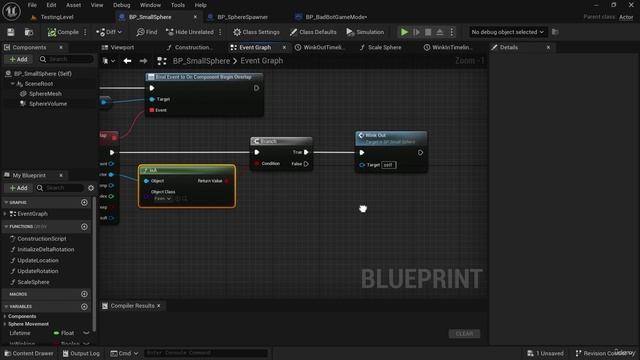Open Class Defaults
The width and height of the screenshot is (640, 360).
[313, 32]
